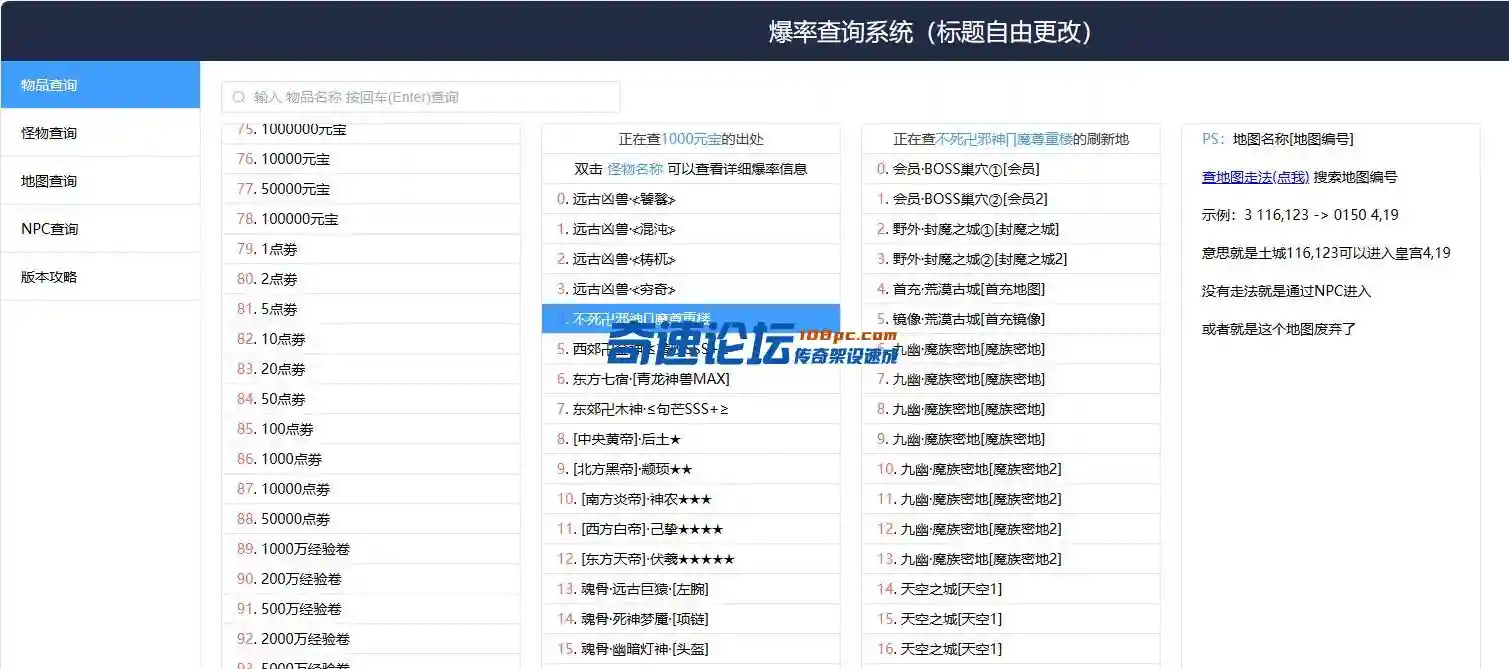This screenshot has width=1509, height=669.
Task: Select NPC查询 sidebar entry
Action: click(100, 229)
